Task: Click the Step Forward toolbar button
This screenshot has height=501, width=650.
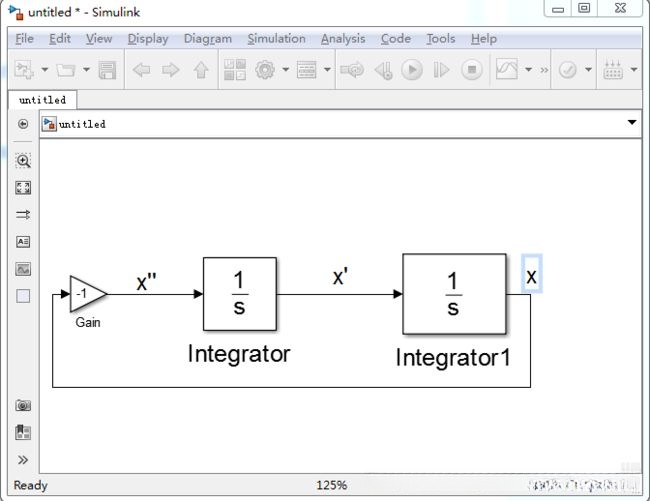Action: tap(441, 70)
